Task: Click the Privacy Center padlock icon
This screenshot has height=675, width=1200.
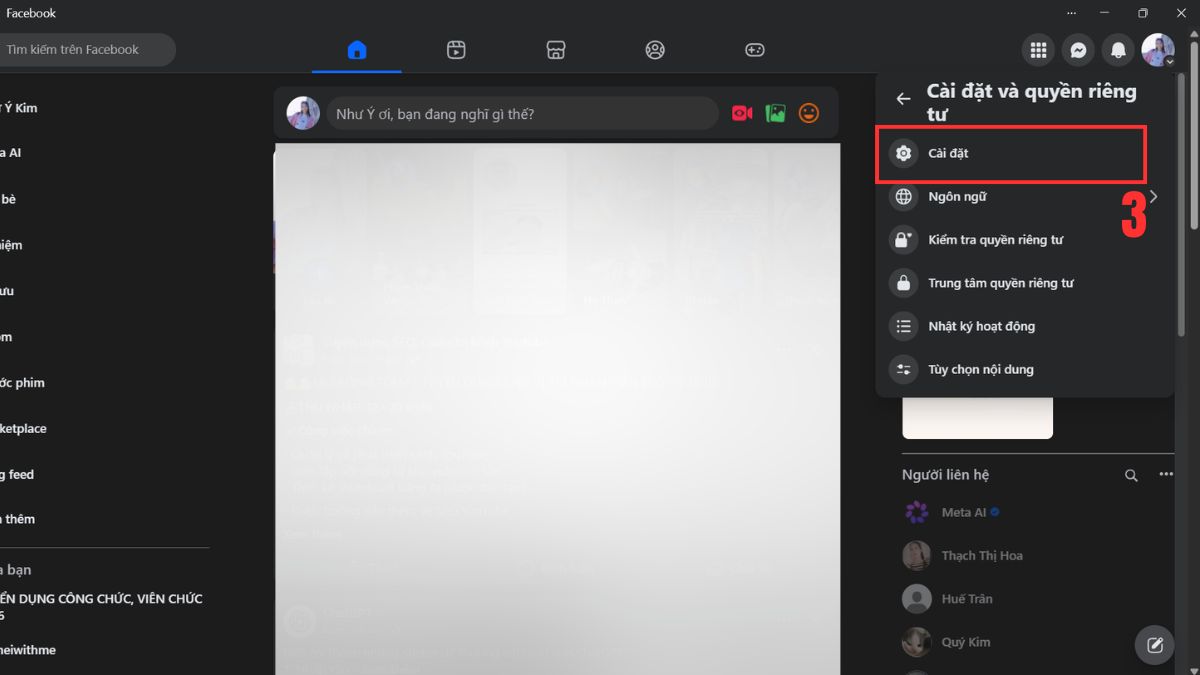Action: tap(904, 283)
